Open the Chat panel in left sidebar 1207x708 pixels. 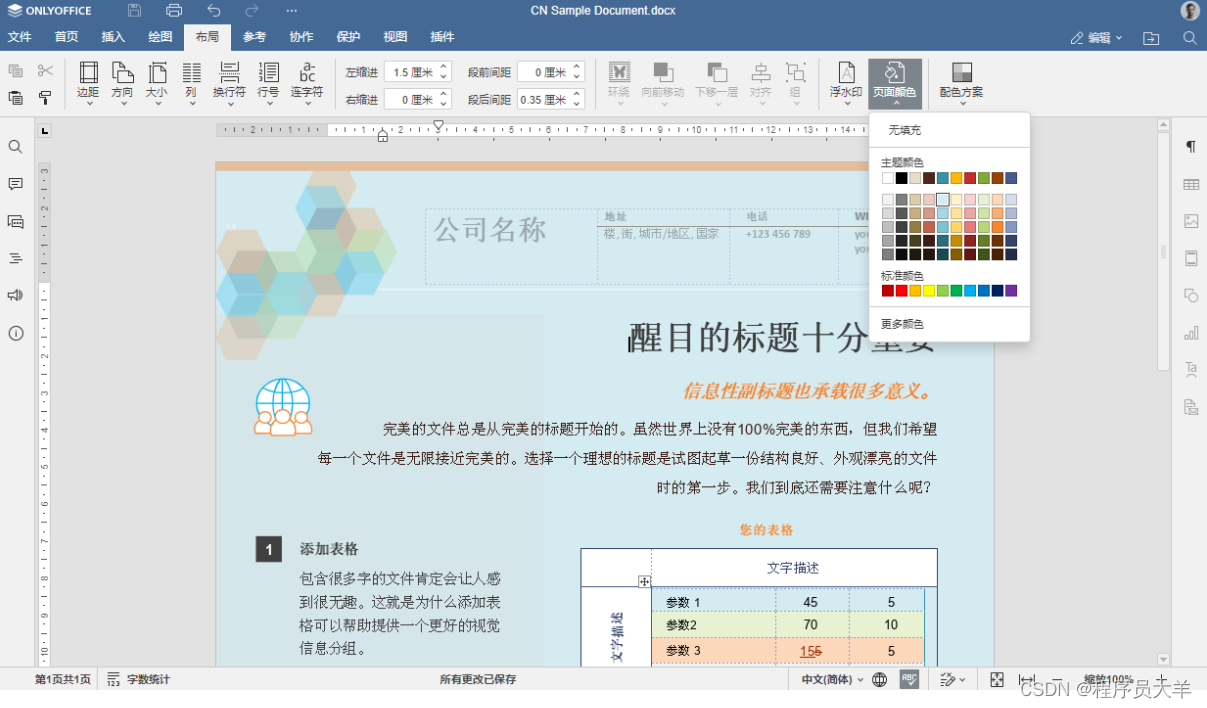tap(16, 221)
